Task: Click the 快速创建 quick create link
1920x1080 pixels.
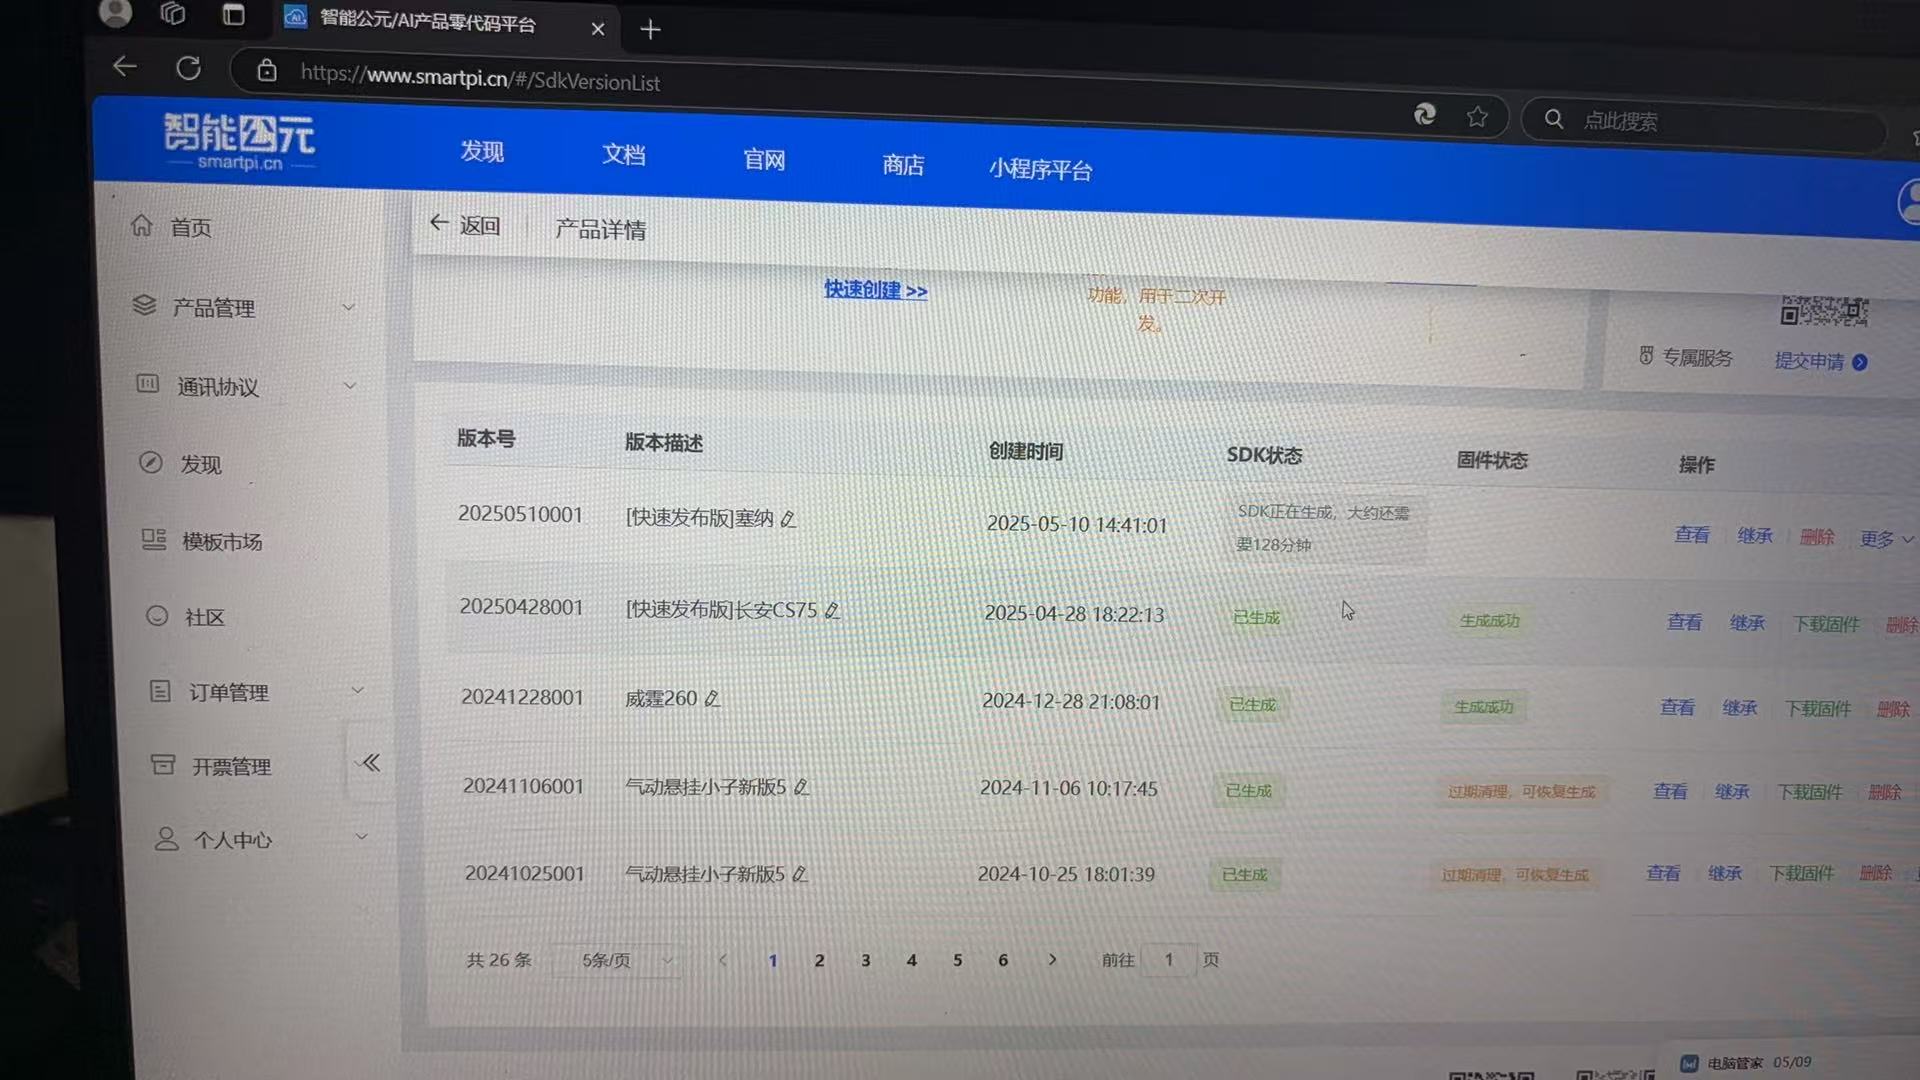Action: click(874, 290)
